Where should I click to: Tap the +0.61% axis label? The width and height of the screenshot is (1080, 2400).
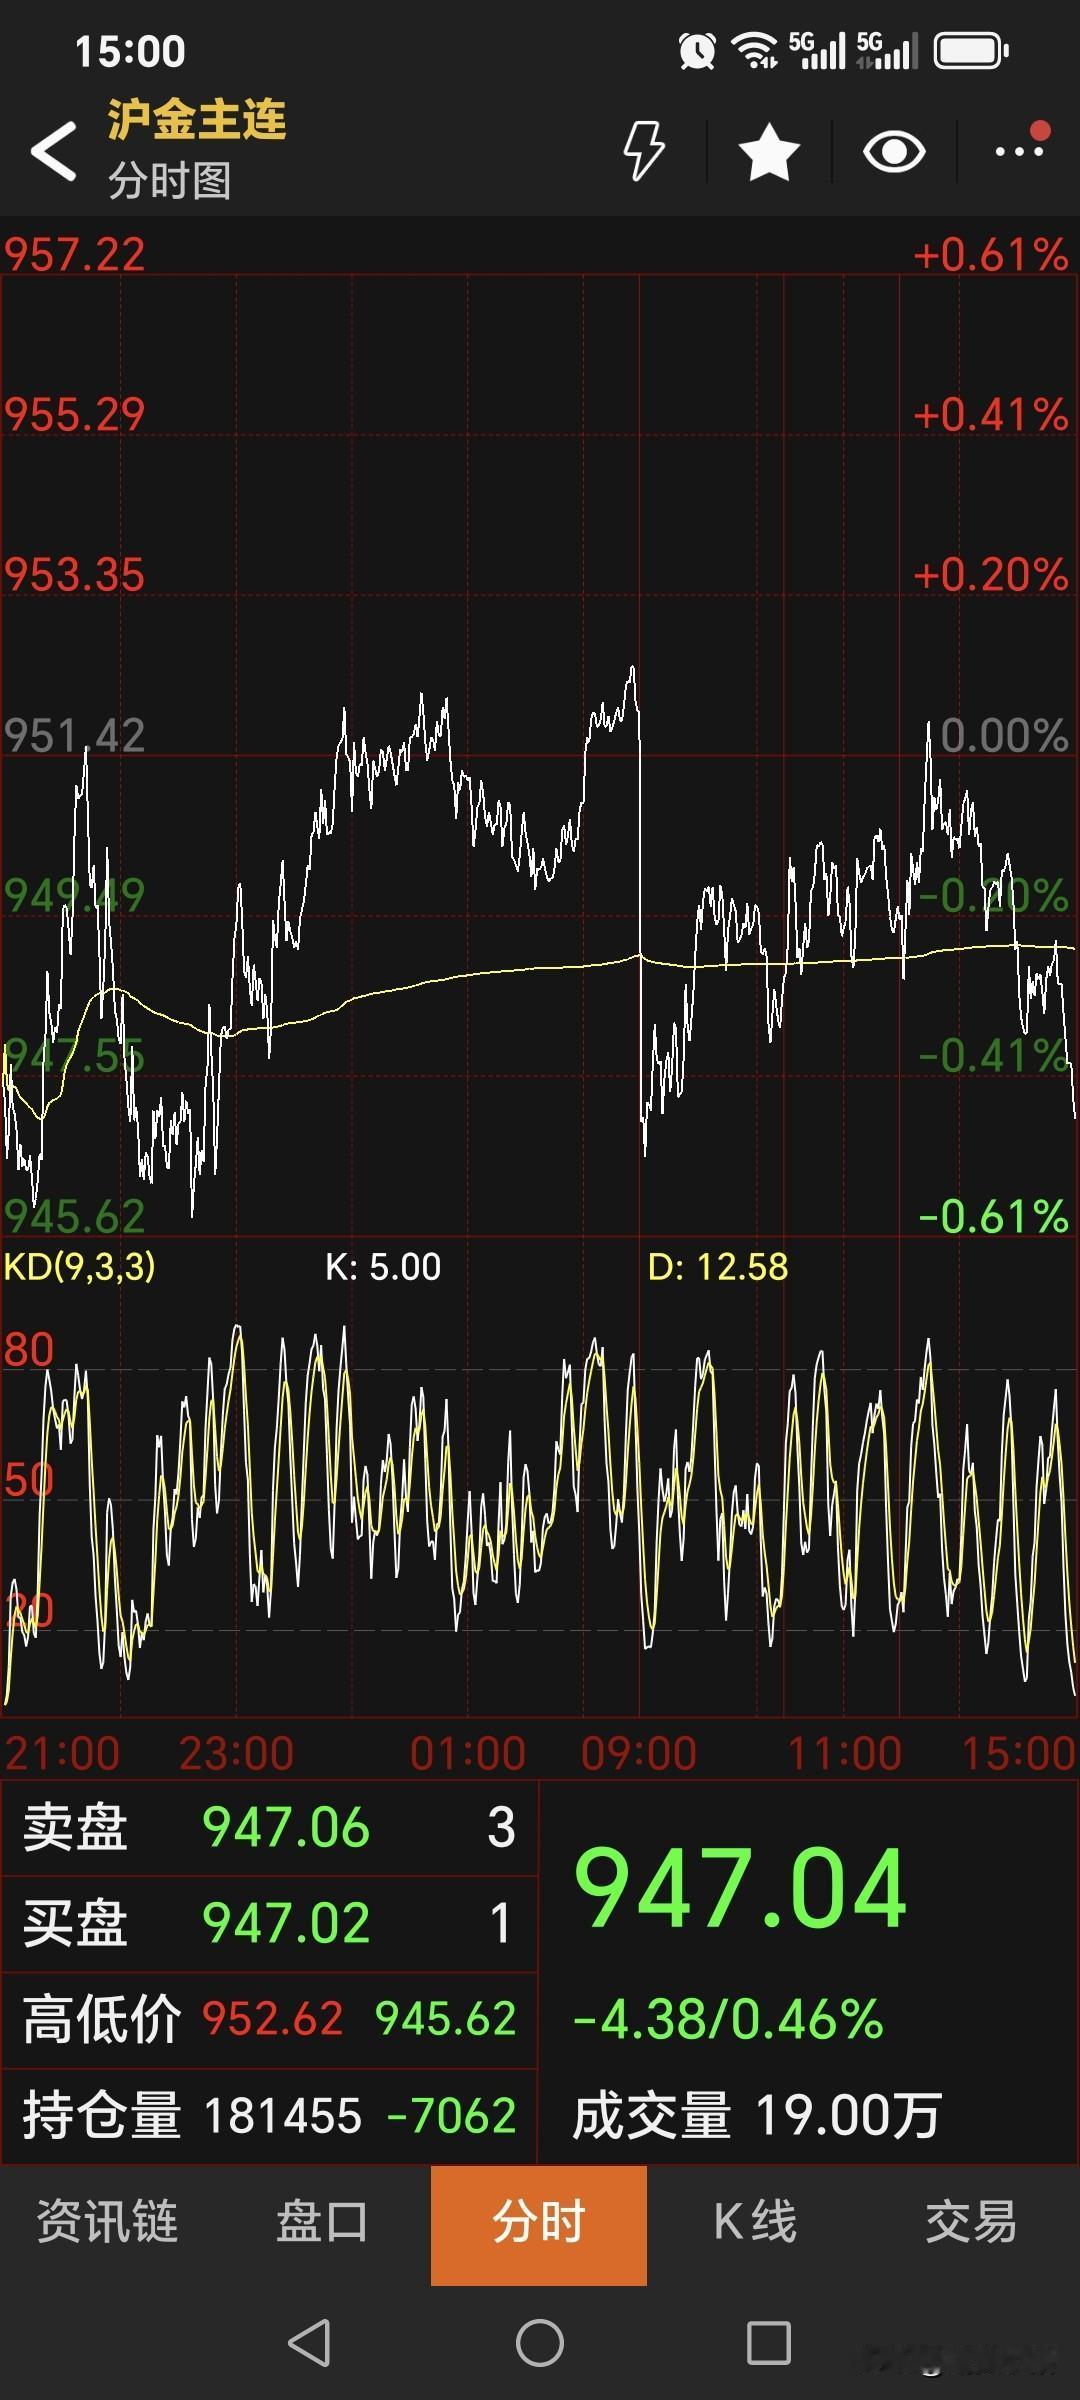click(991, 254)
